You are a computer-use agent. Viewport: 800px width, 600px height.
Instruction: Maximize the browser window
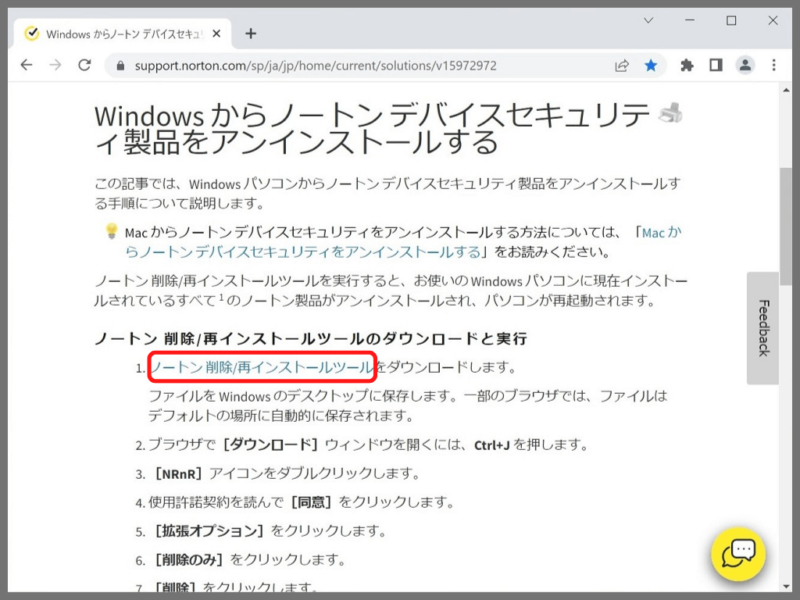[x=731, y=20]
